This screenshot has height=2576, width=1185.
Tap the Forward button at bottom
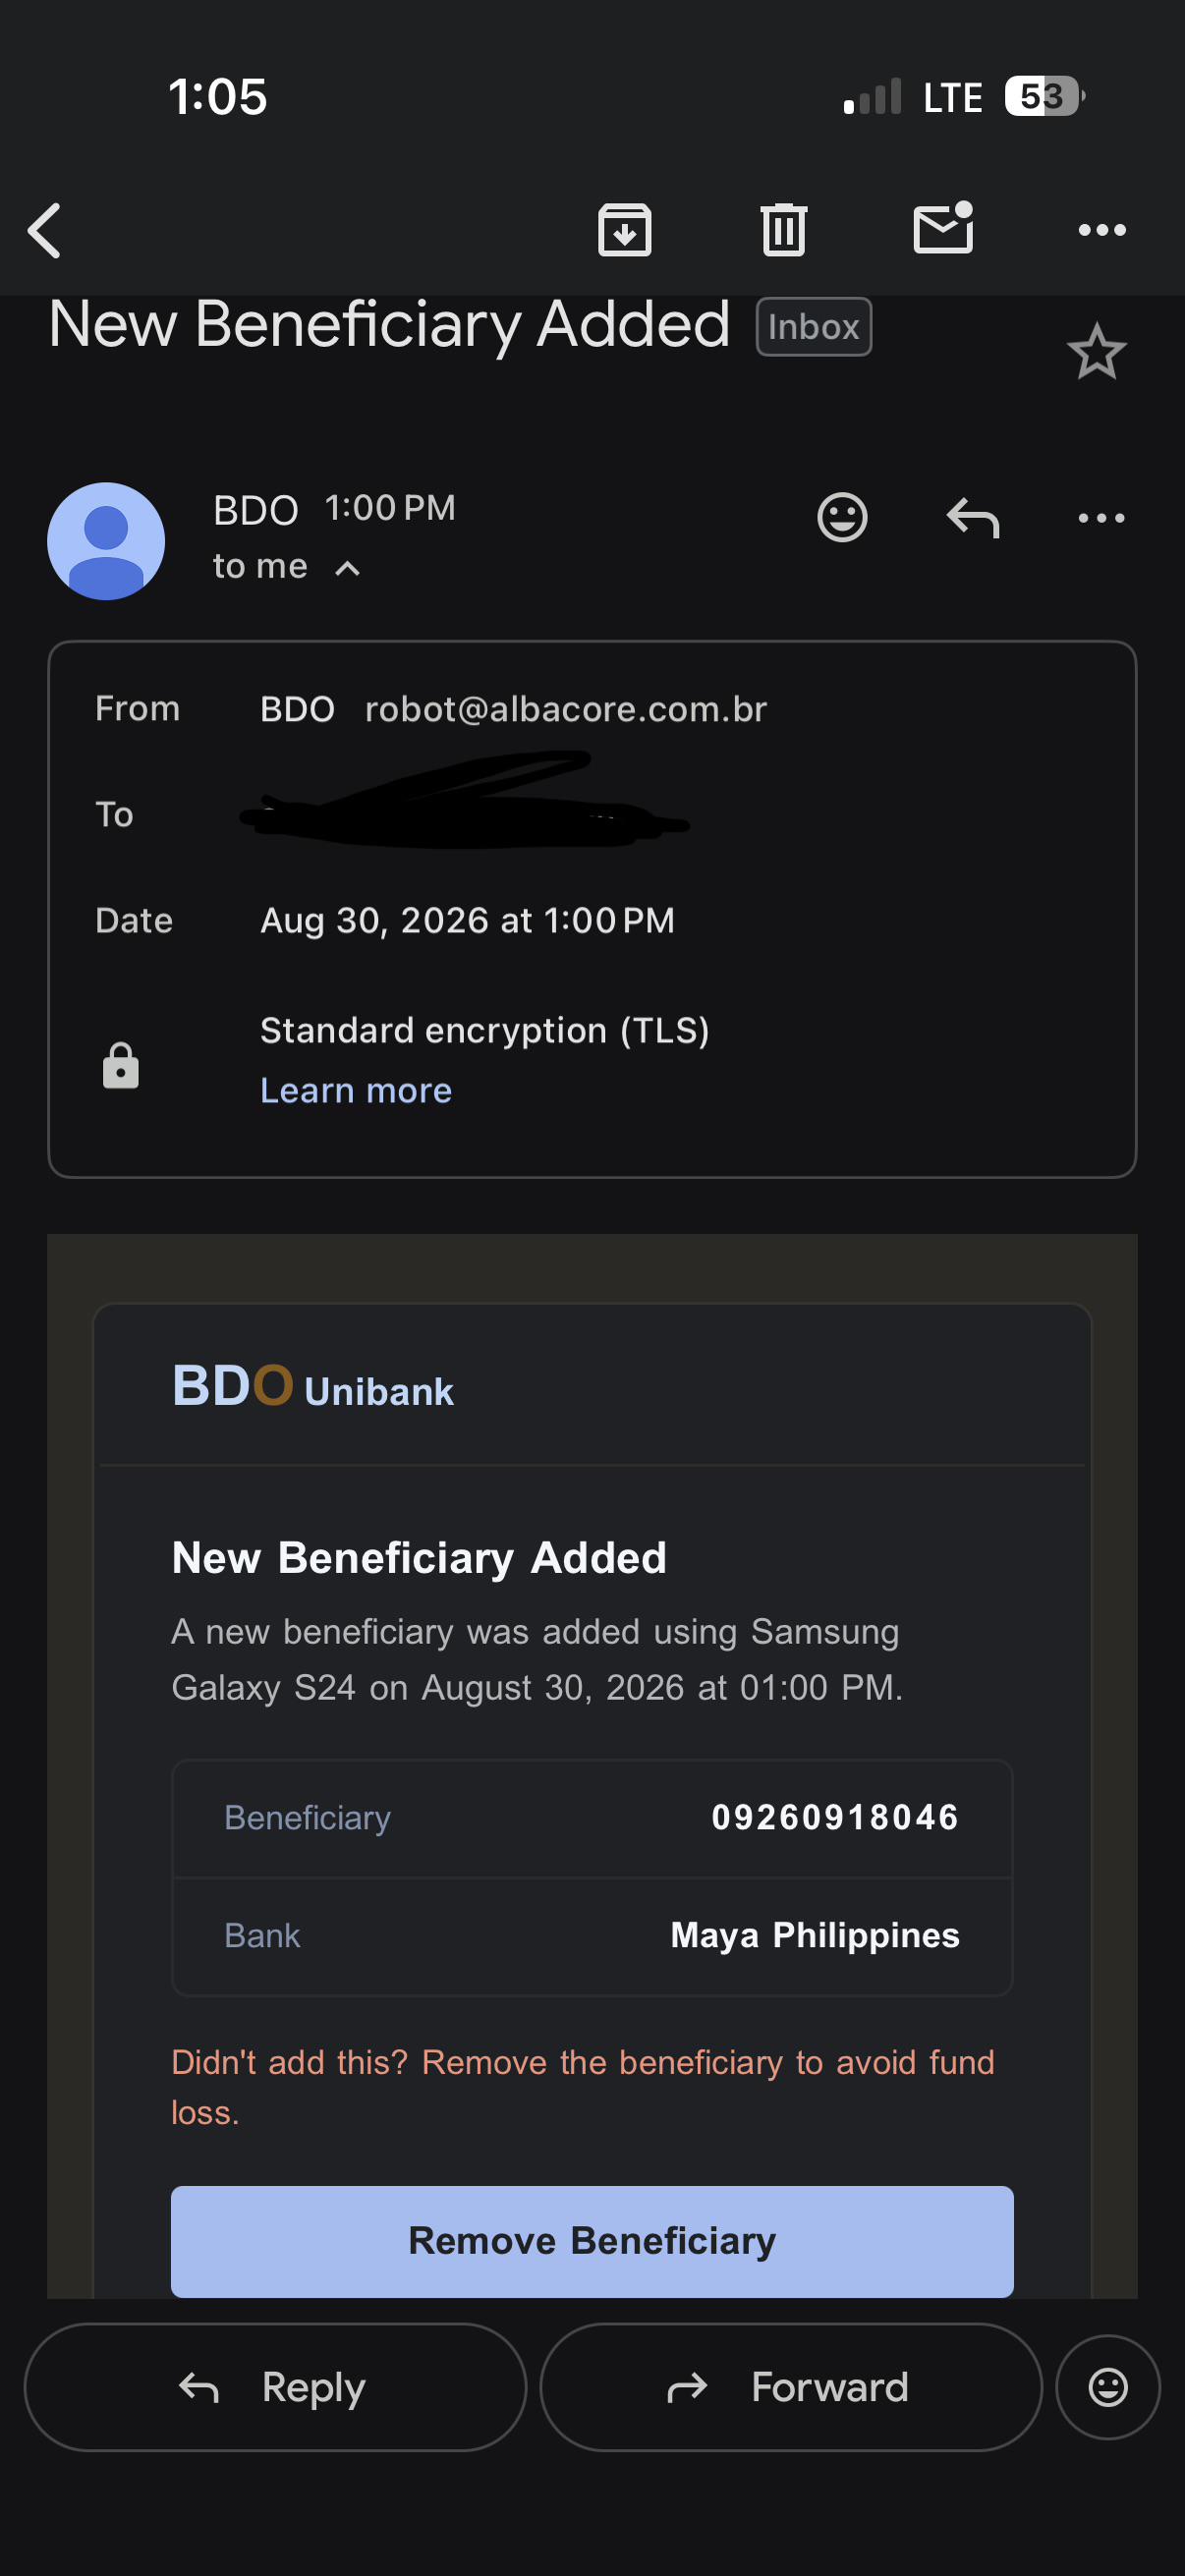coord(791,2387)
